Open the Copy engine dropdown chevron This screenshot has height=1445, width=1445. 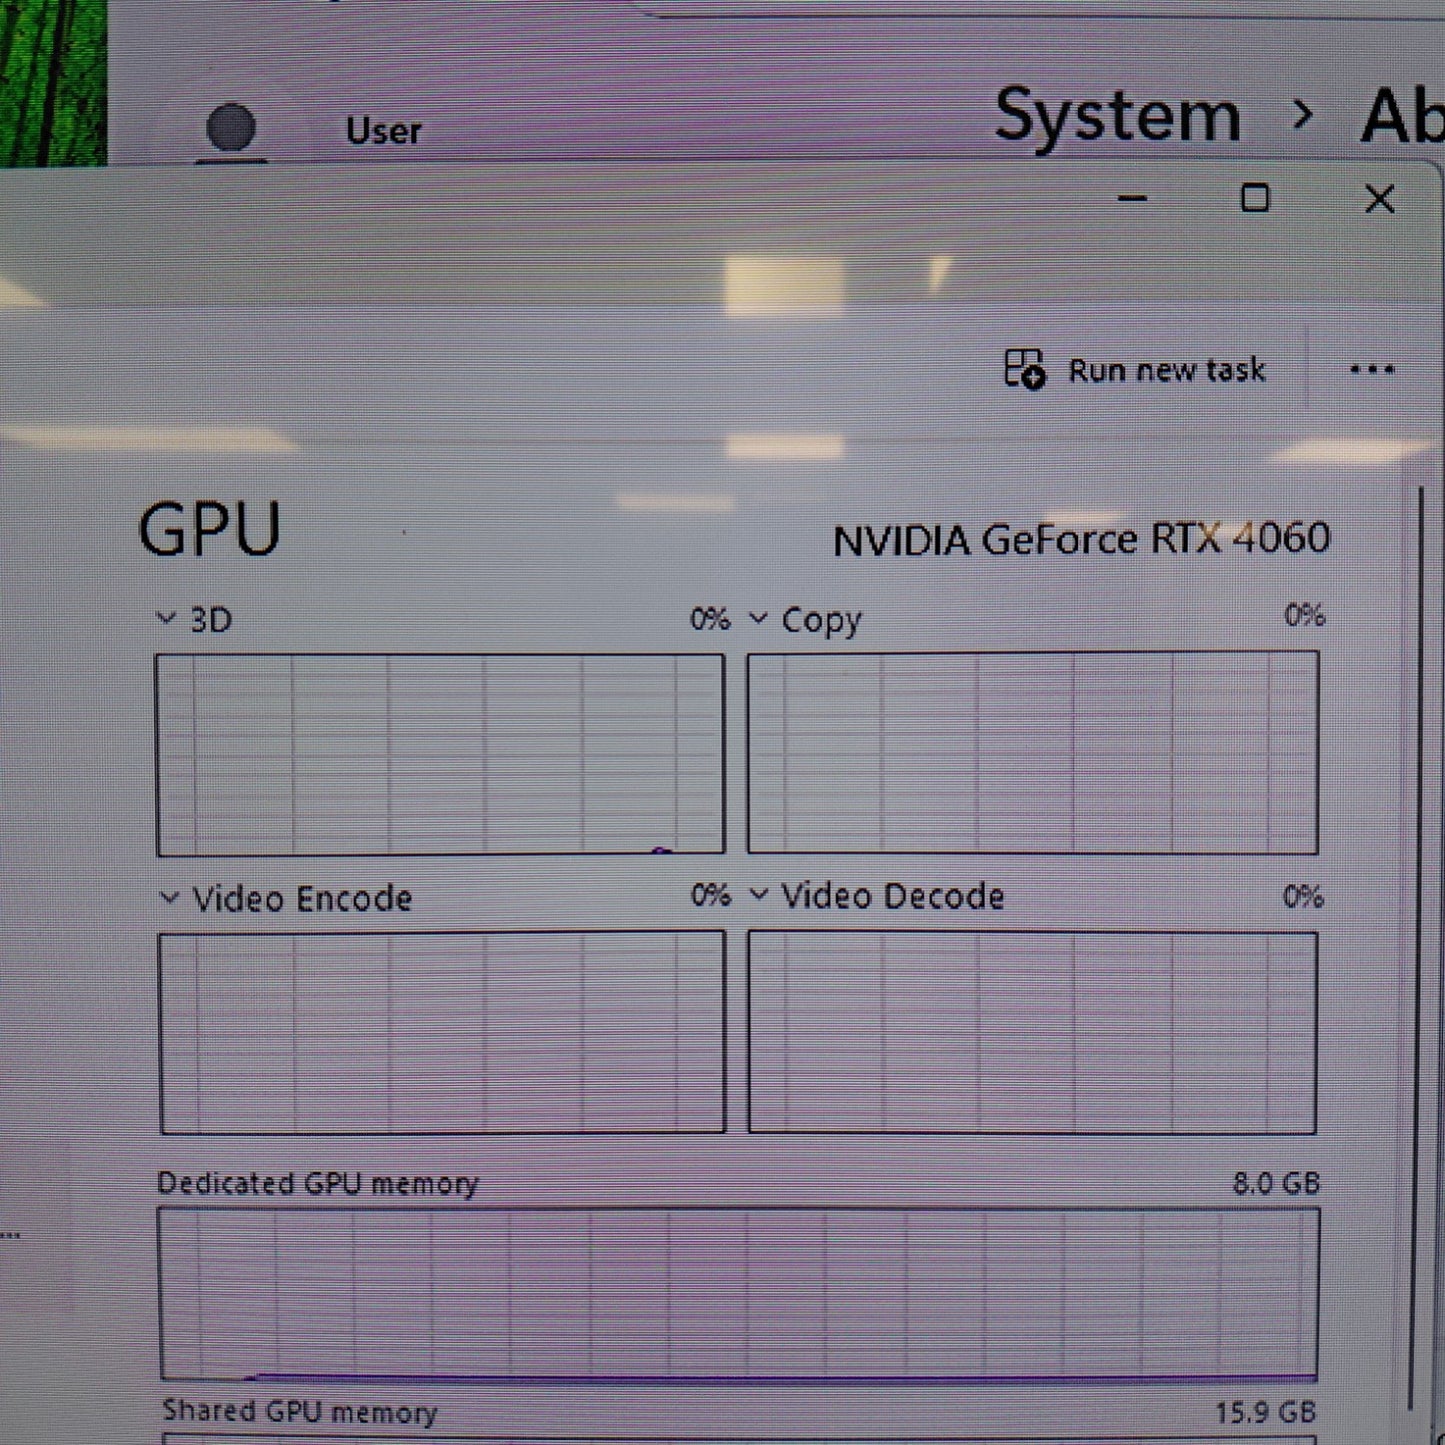[x=759, y=619]
